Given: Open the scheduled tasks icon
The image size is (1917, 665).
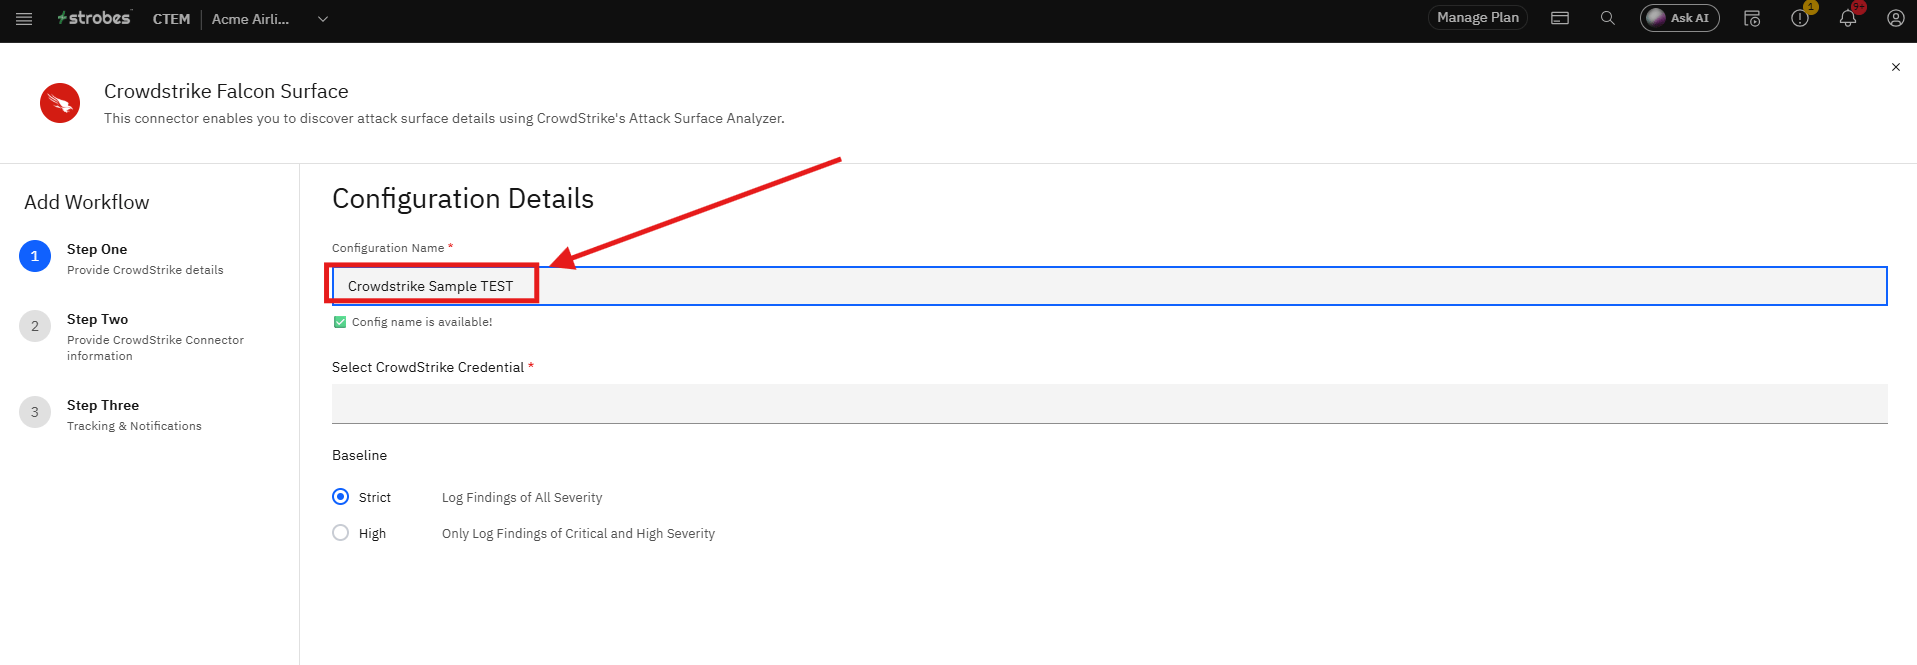Looking at the screenshot, I should pos(1752,18).
